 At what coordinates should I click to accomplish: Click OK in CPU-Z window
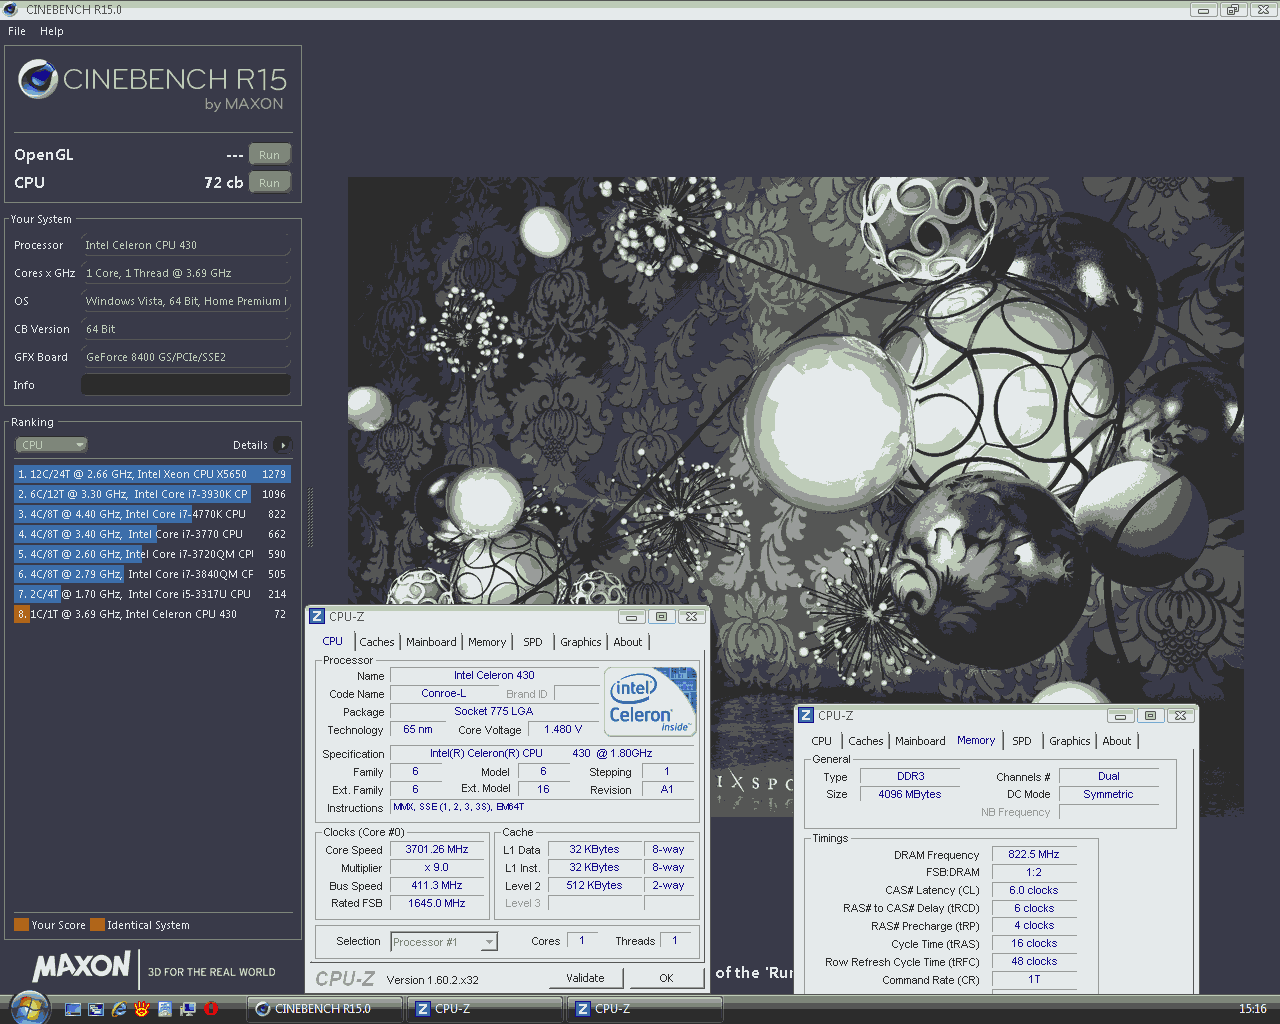(666, 978)
